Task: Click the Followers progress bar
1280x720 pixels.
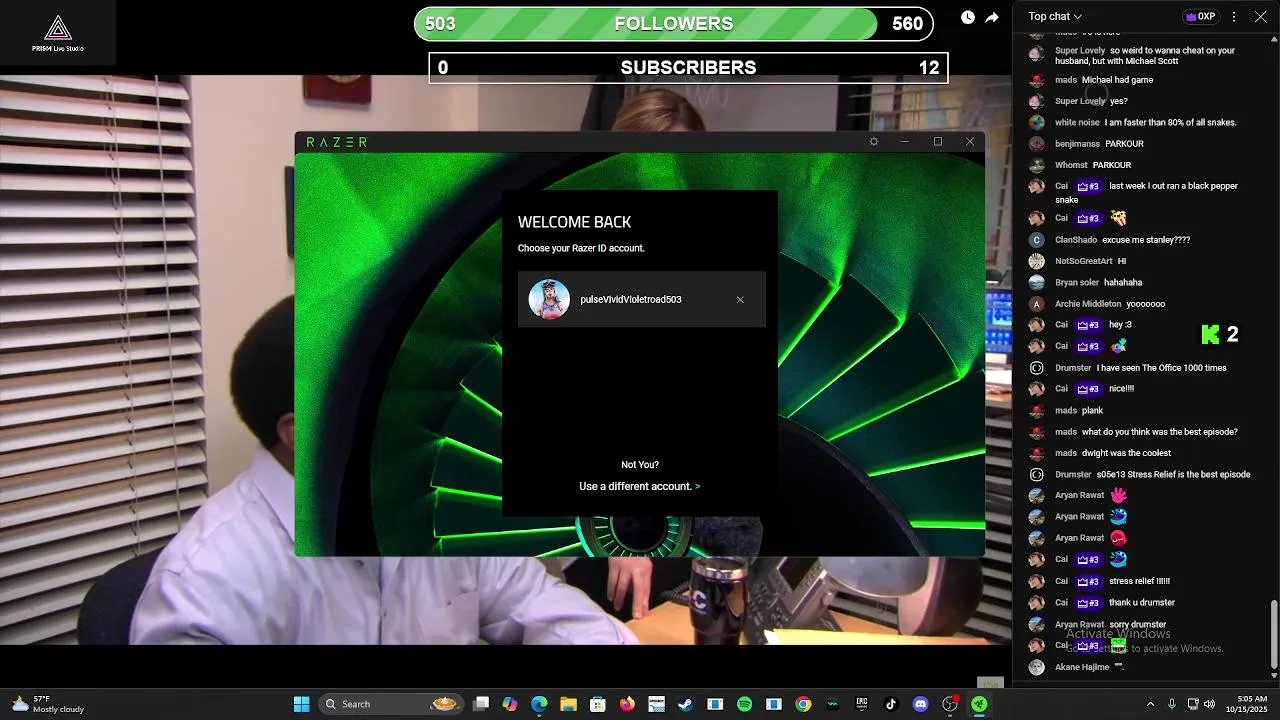Action: 674,24
